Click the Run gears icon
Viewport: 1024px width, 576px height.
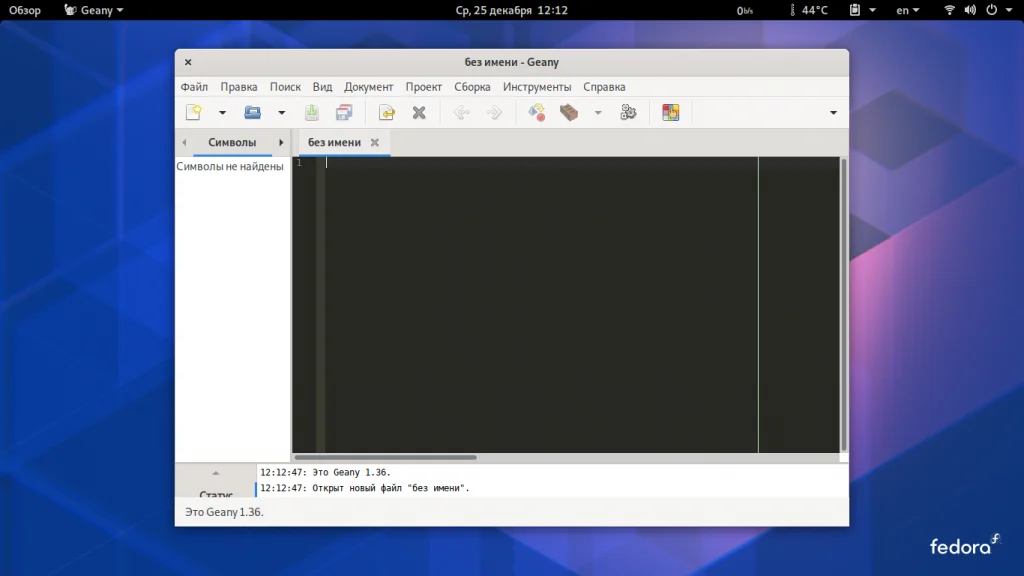(x=628, y=113)
